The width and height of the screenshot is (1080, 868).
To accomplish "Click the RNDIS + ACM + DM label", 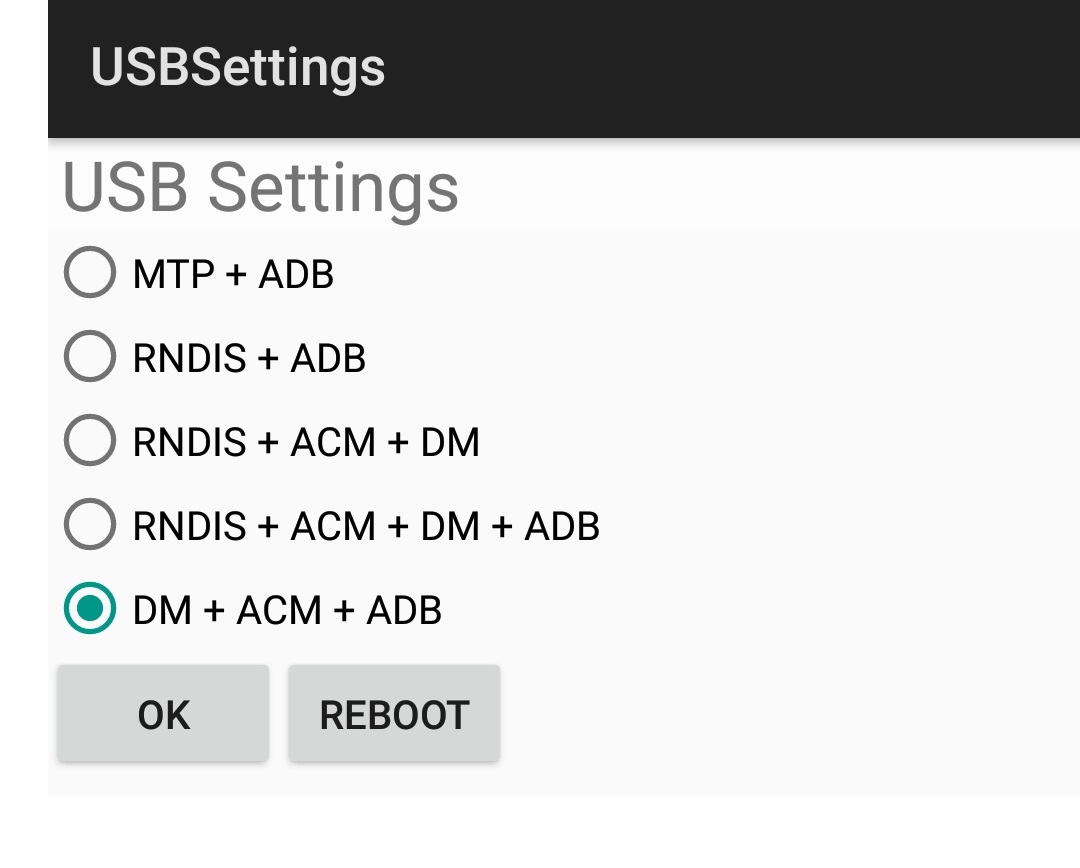I will pos(305,441).
